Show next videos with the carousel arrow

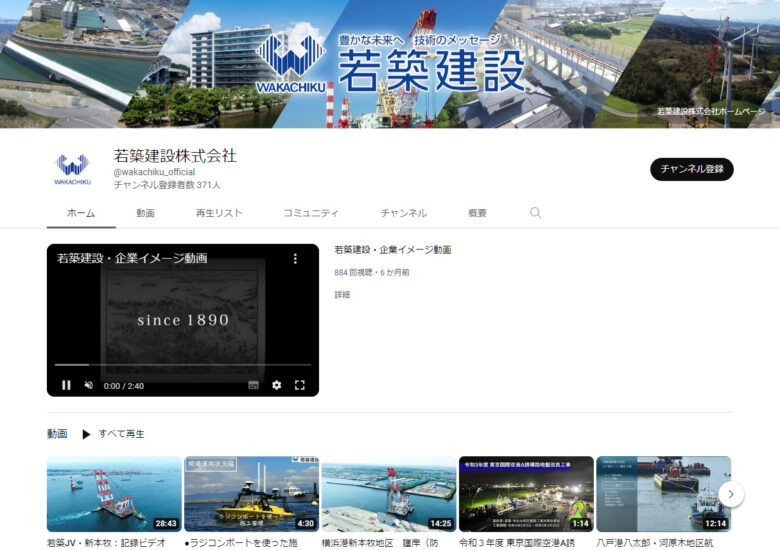[731, 494]
